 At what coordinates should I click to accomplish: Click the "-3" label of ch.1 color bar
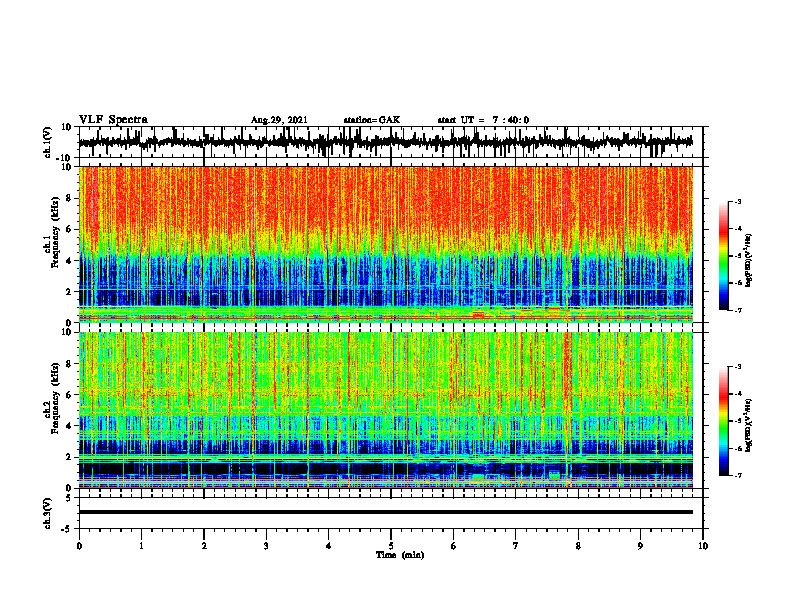click(737, 201)
